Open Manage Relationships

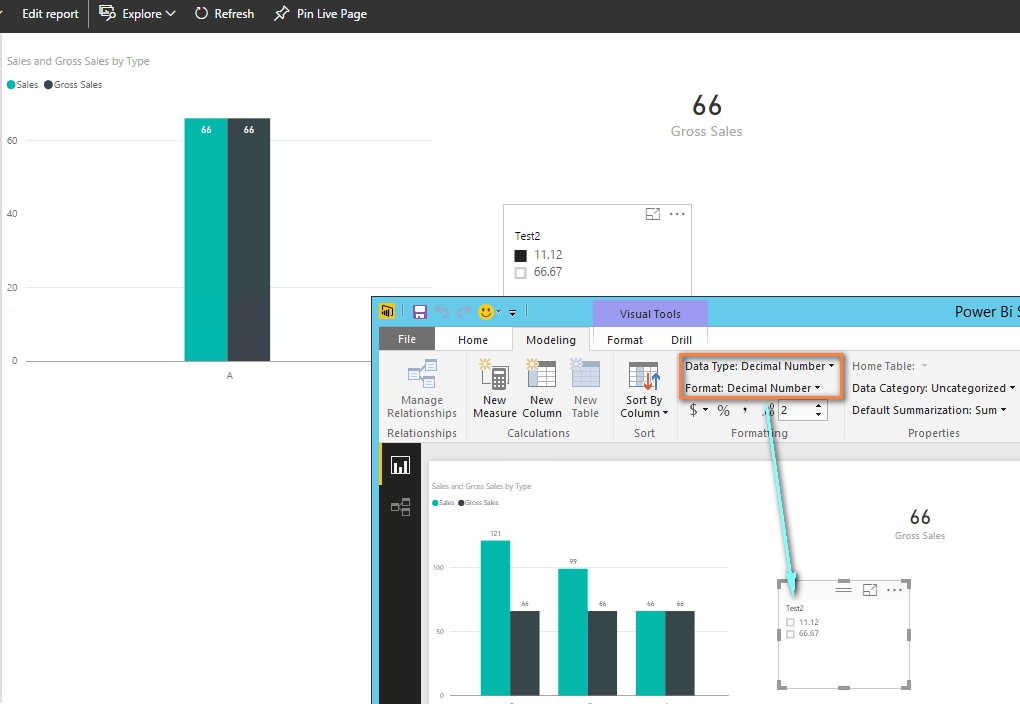(x=422, y=389)
